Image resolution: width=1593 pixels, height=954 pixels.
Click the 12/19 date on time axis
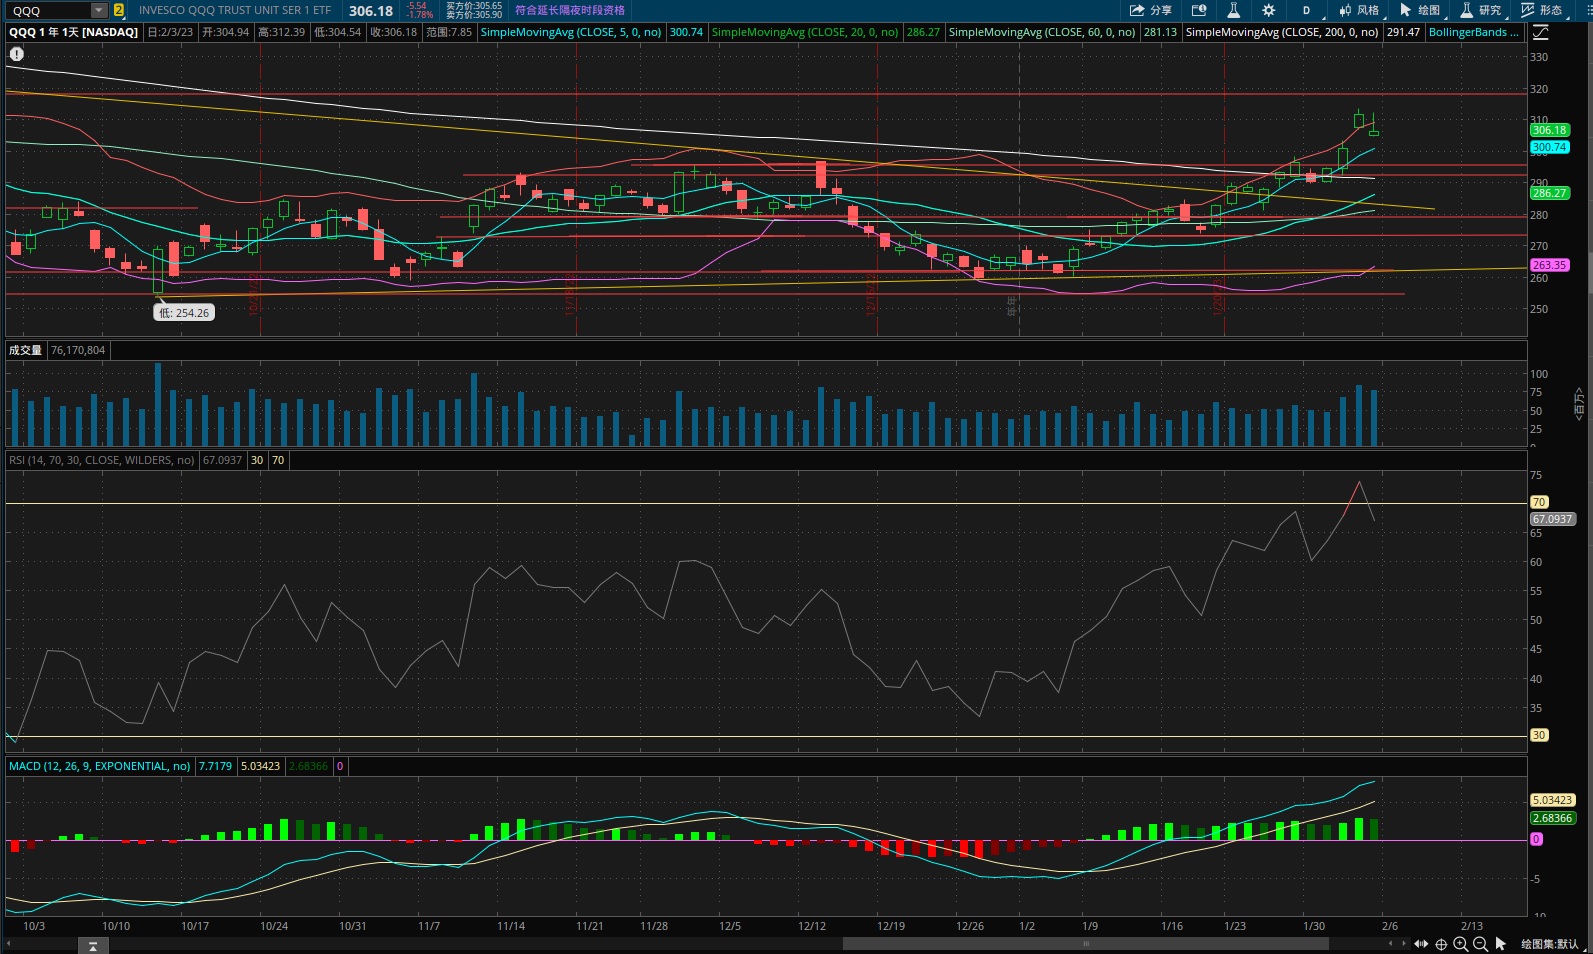click(891, 926)
